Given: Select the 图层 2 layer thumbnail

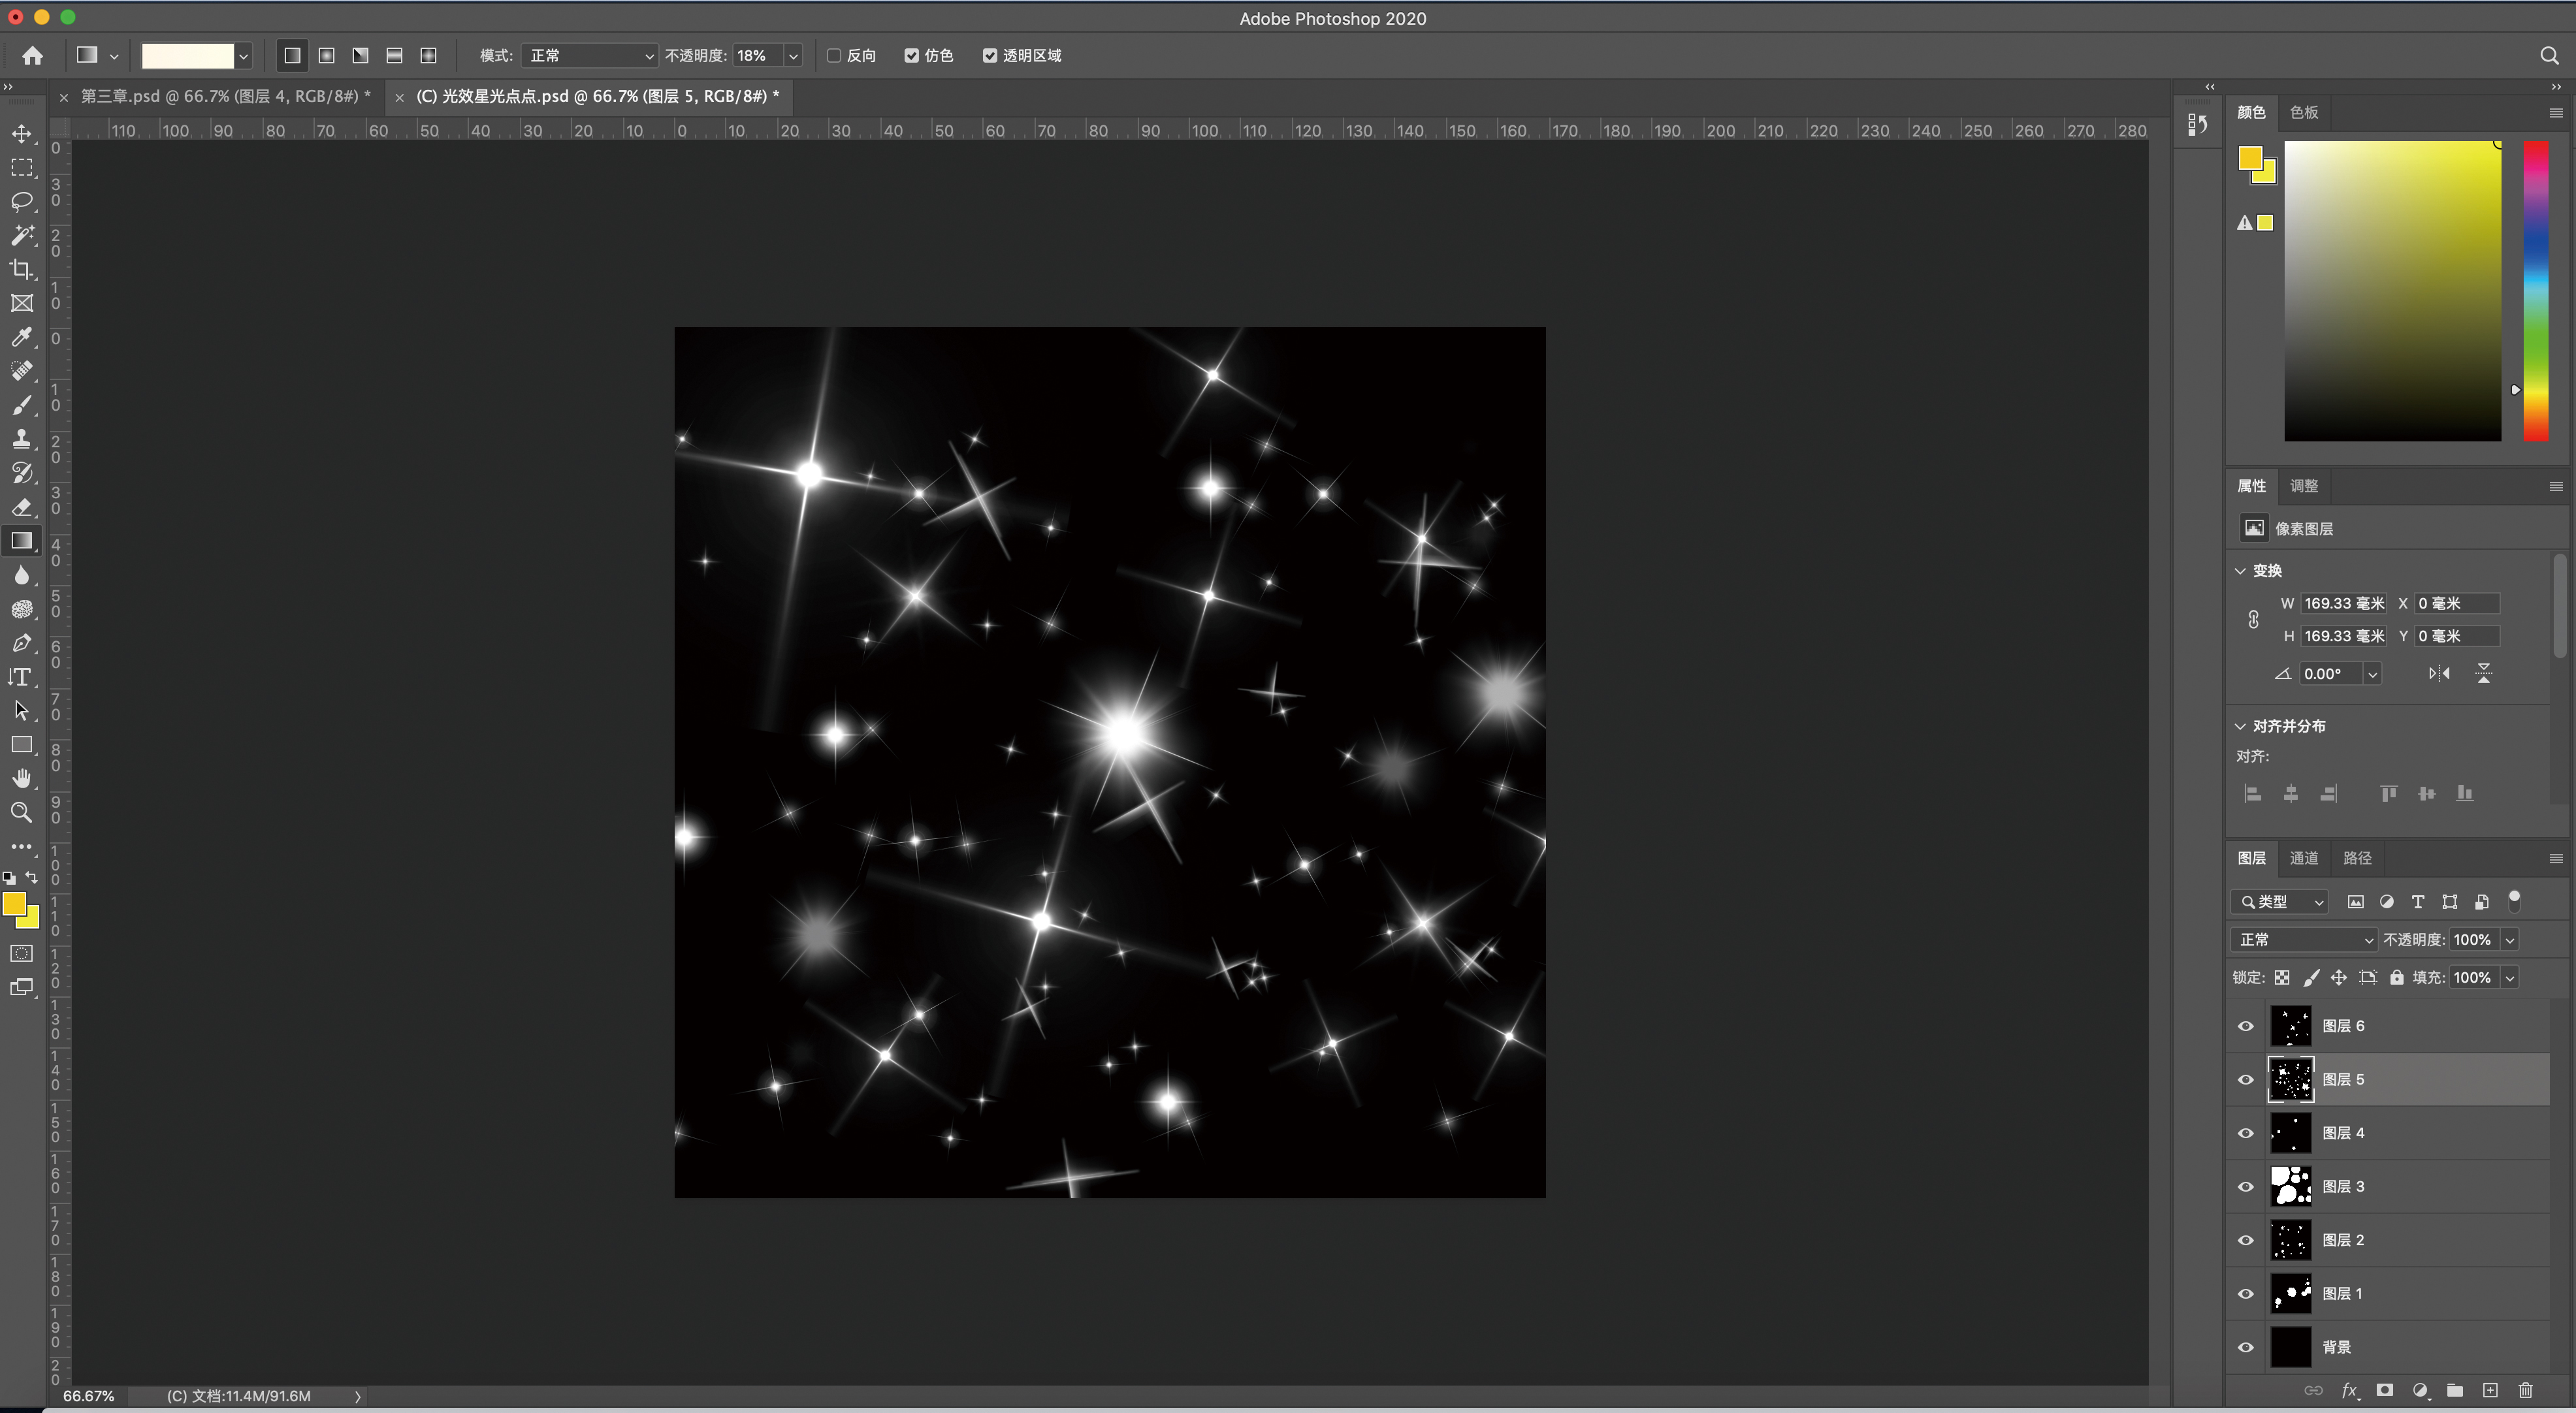Looking at the screenshot, I should coord(2290,1240).
